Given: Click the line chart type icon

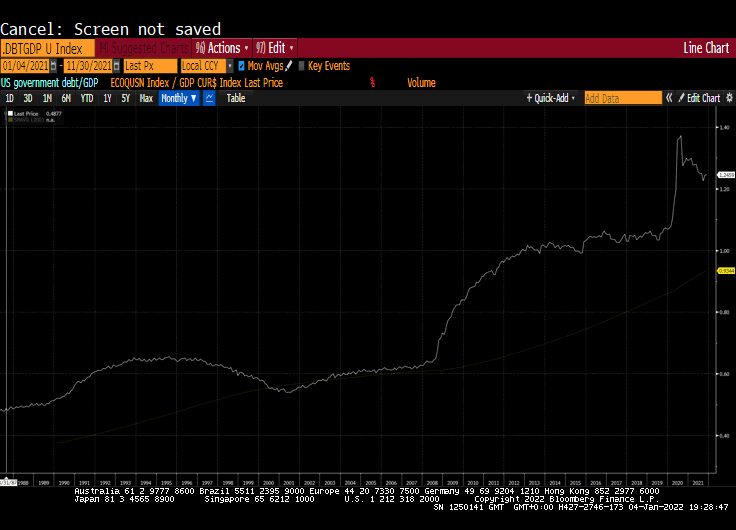Looking at the screenshot, I should (209, 98).
